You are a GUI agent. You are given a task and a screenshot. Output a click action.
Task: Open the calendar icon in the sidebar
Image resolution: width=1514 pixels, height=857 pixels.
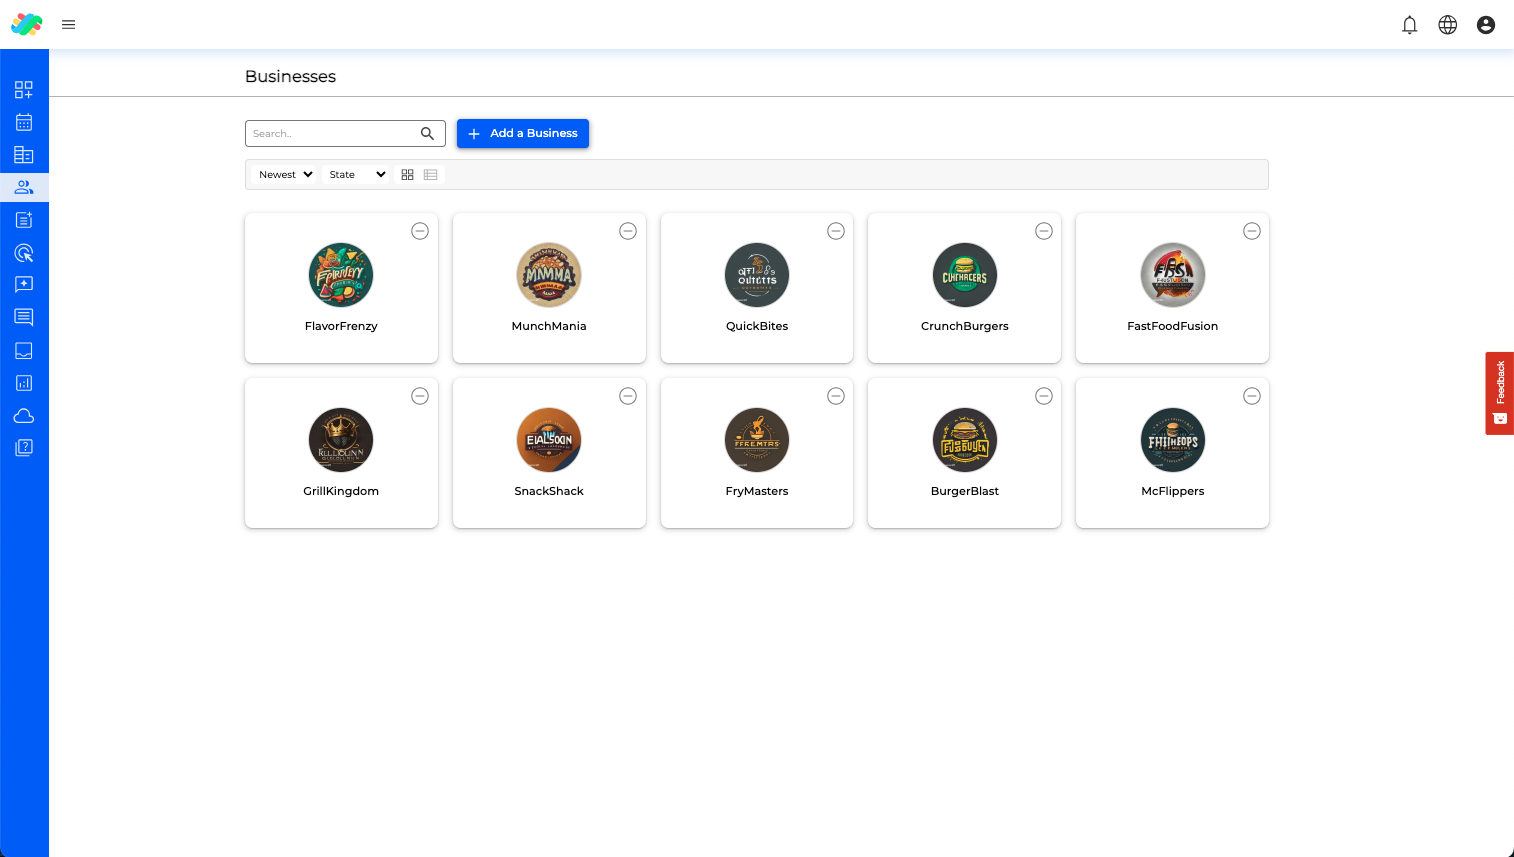24,122
